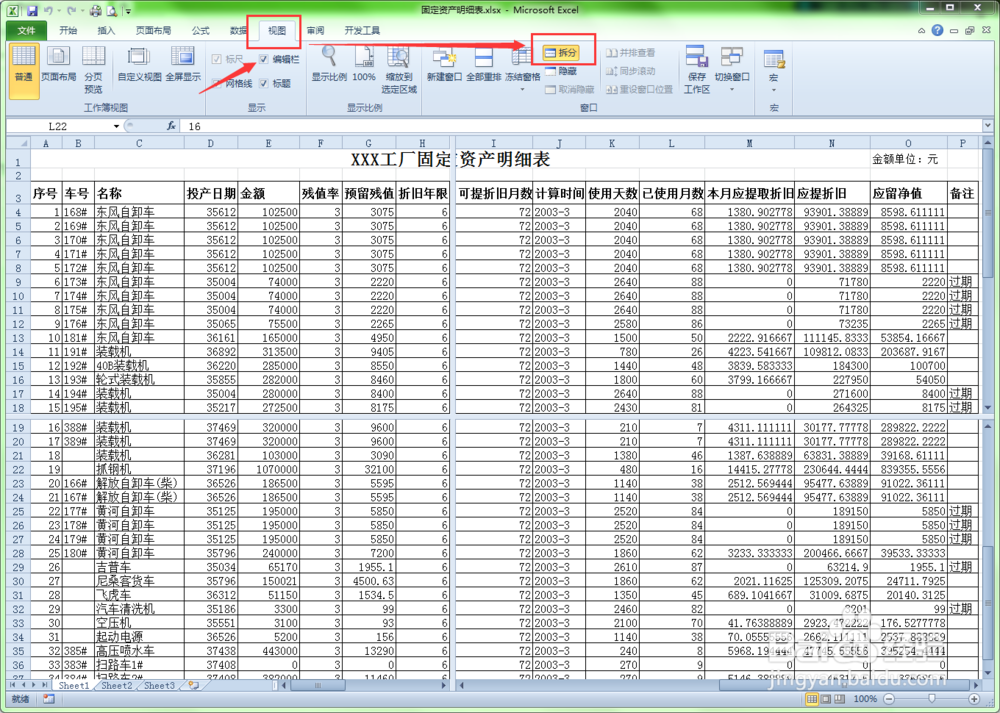Switch to the Sheet2 tab

tap(116, 686)
